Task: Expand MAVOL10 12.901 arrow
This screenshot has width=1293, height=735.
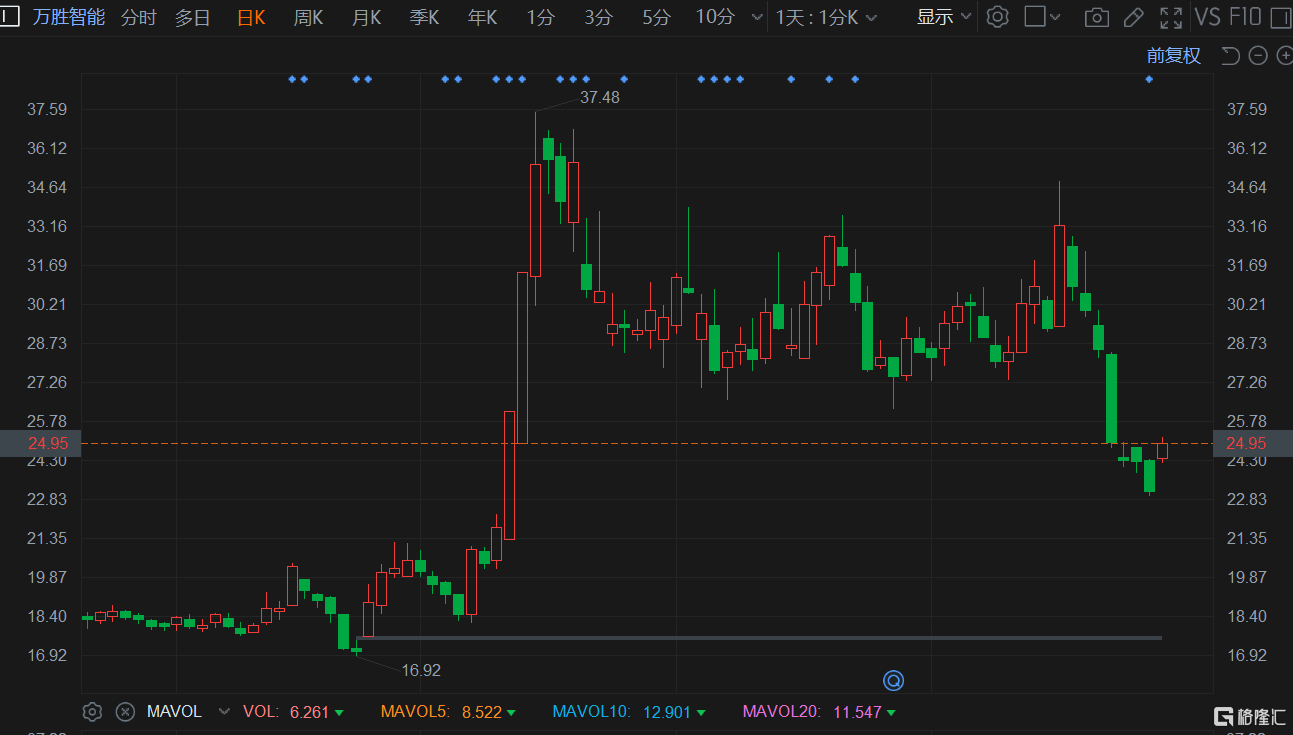Action: (700, 713)
